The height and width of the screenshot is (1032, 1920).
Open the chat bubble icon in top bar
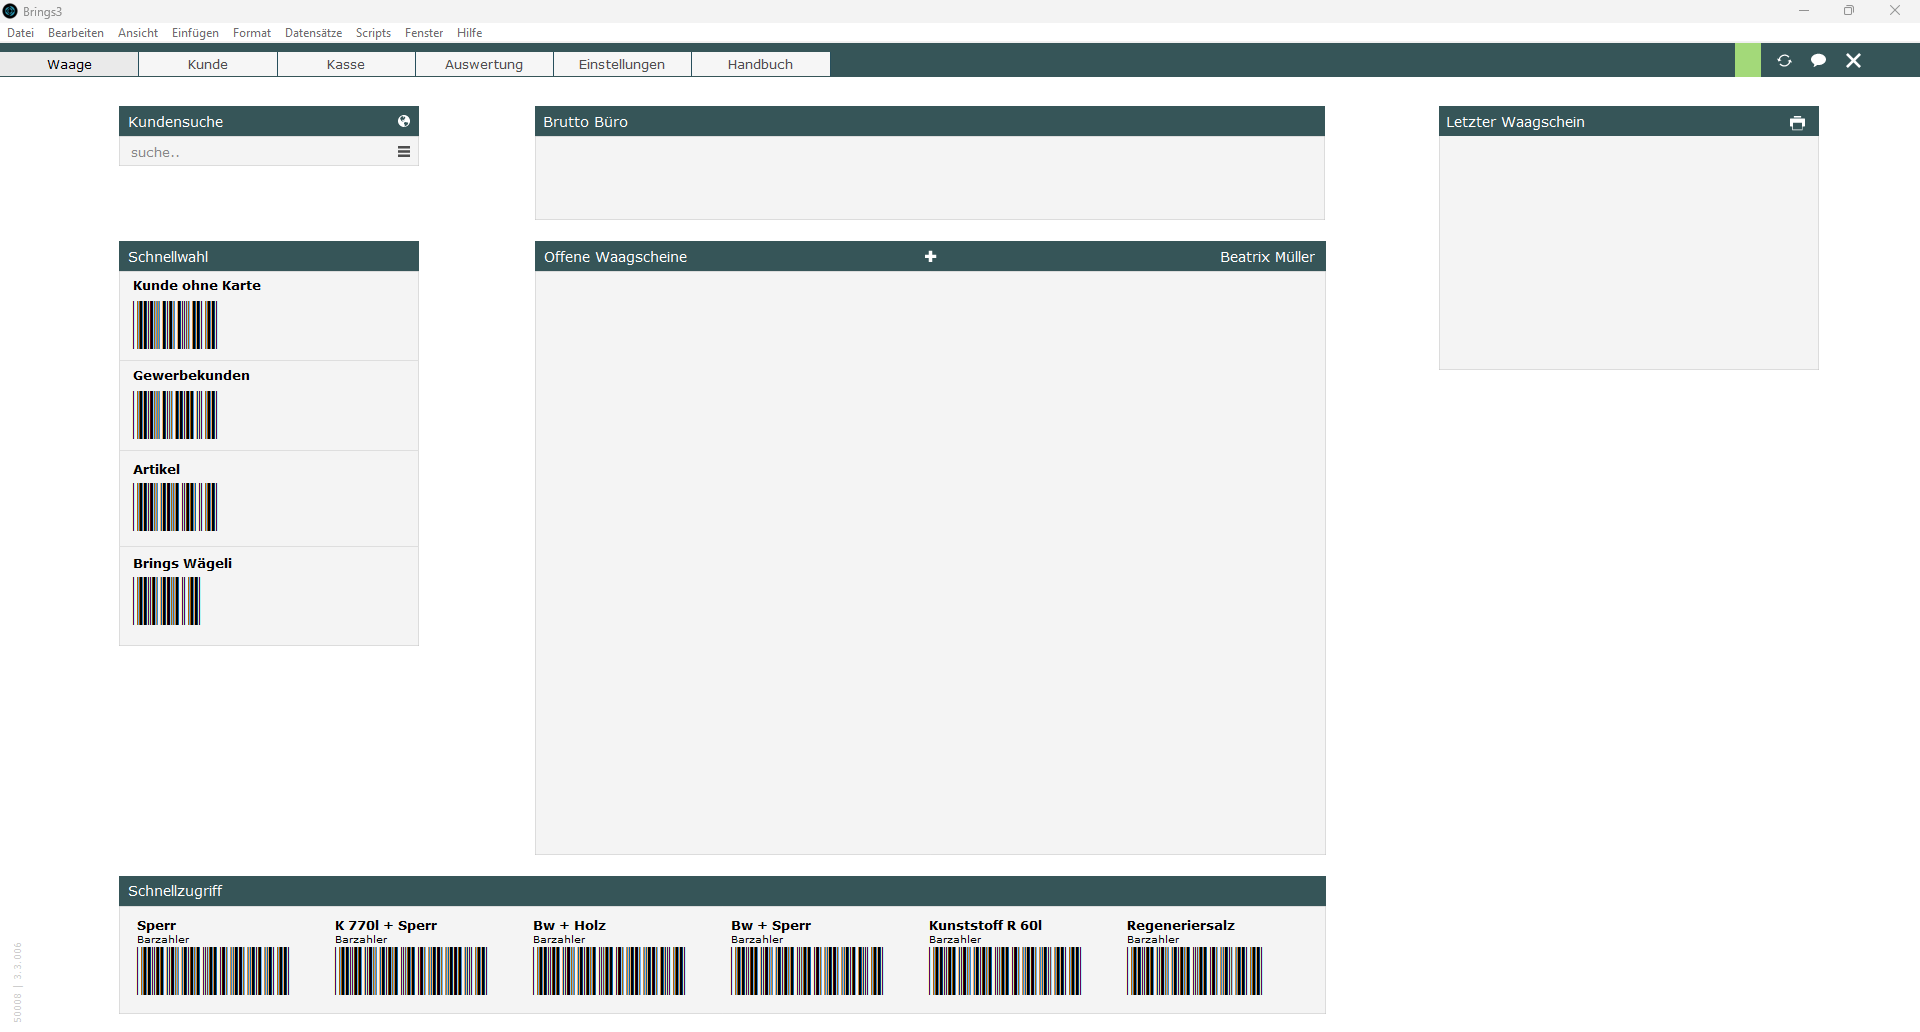(1818, 61)
